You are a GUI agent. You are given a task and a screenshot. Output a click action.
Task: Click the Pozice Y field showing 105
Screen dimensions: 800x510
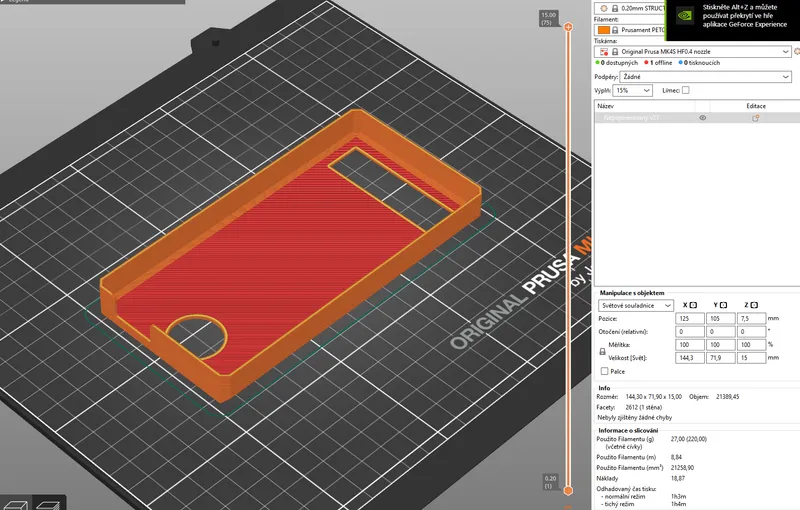click(720, 318)
